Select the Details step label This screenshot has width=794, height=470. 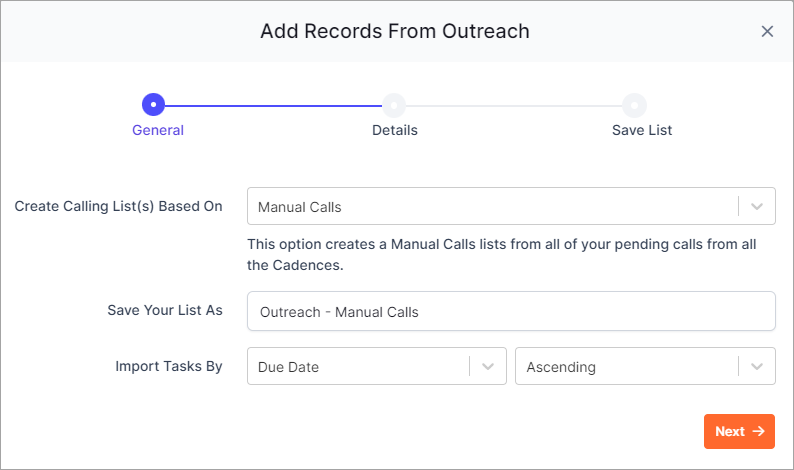pos(395,130)
